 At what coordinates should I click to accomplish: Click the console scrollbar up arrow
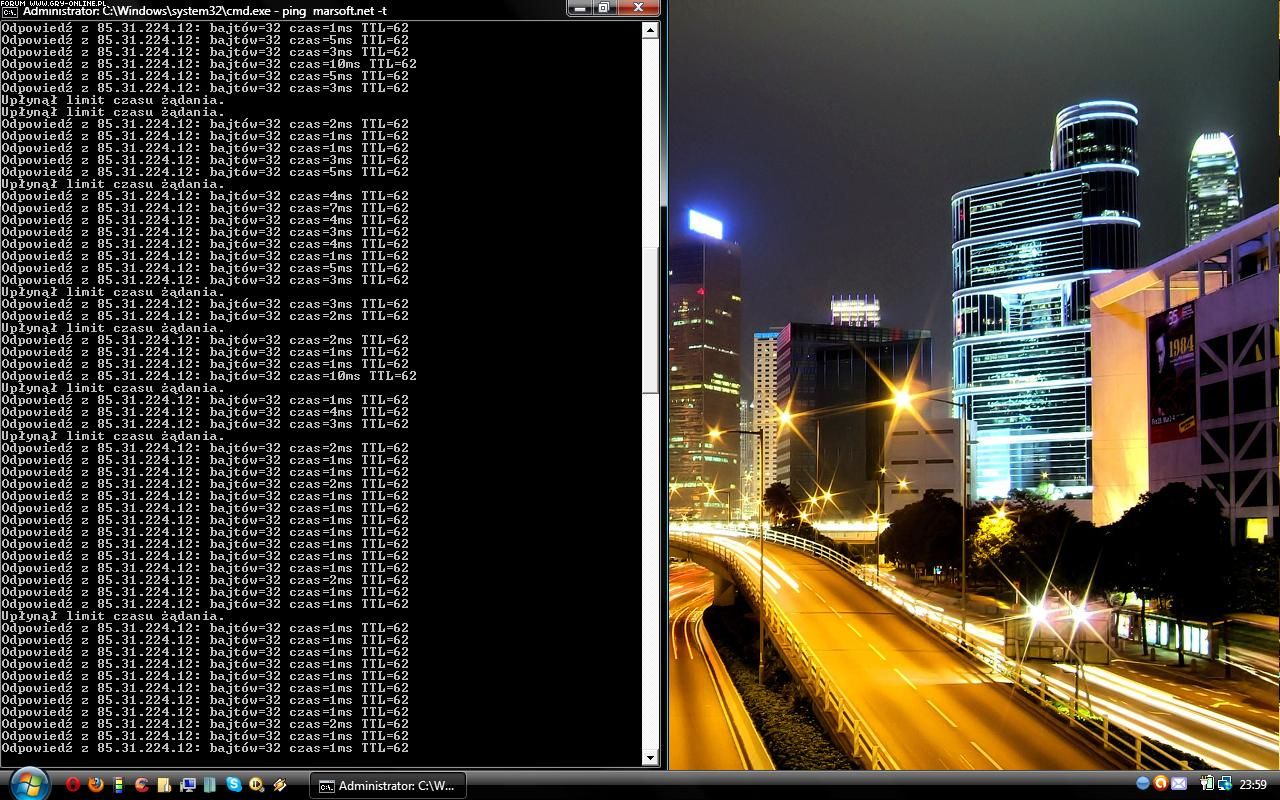(650, 30)
